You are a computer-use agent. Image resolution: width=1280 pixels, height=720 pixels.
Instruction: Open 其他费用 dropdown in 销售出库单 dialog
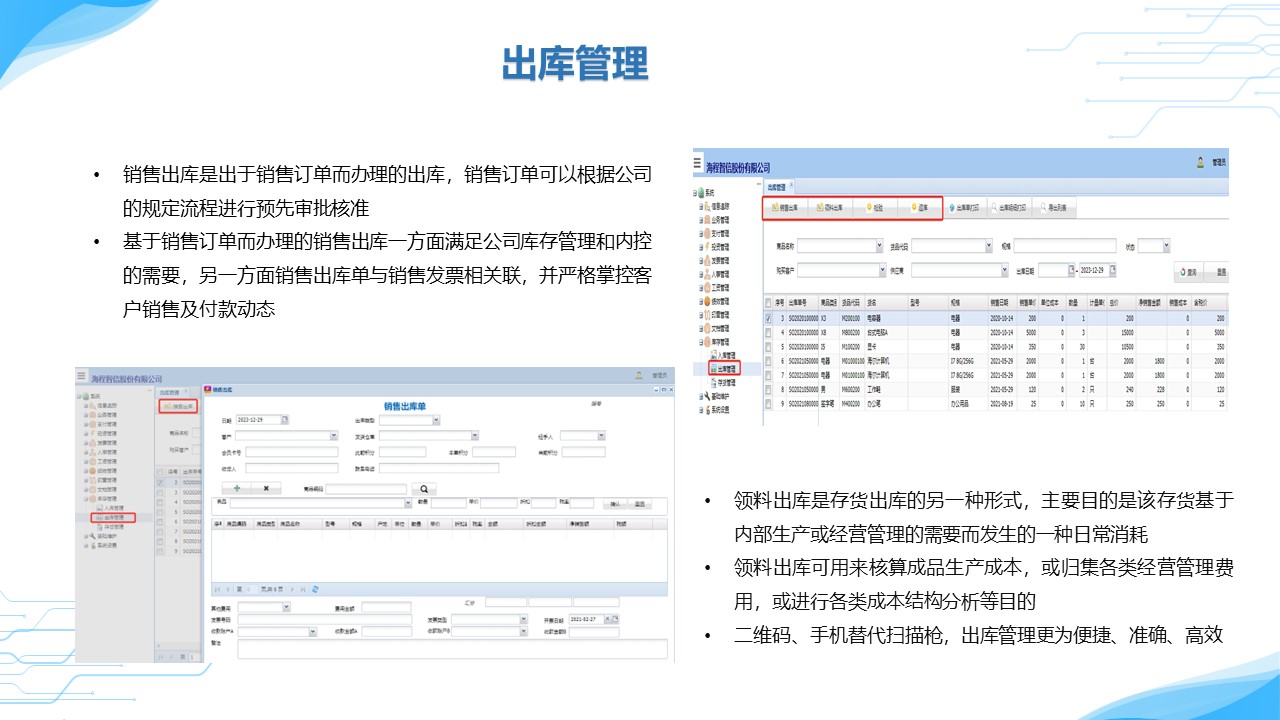pos(286,607)
